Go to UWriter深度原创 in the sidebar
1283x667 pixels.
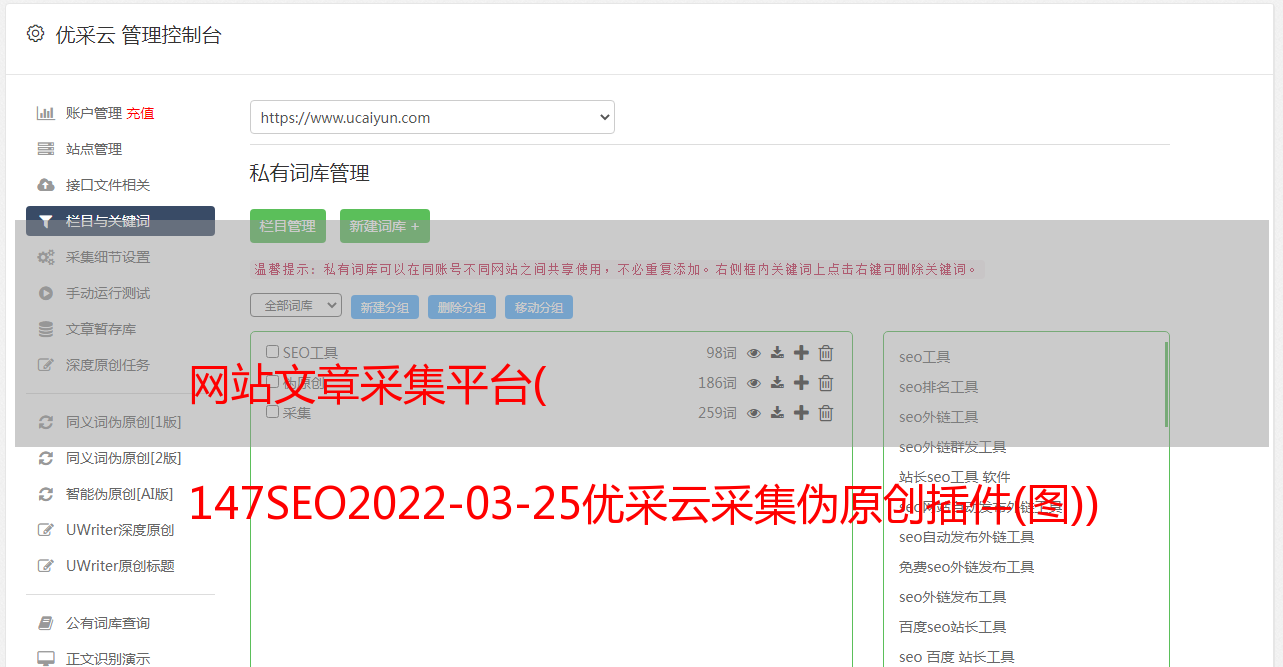[x=120, y=530]
